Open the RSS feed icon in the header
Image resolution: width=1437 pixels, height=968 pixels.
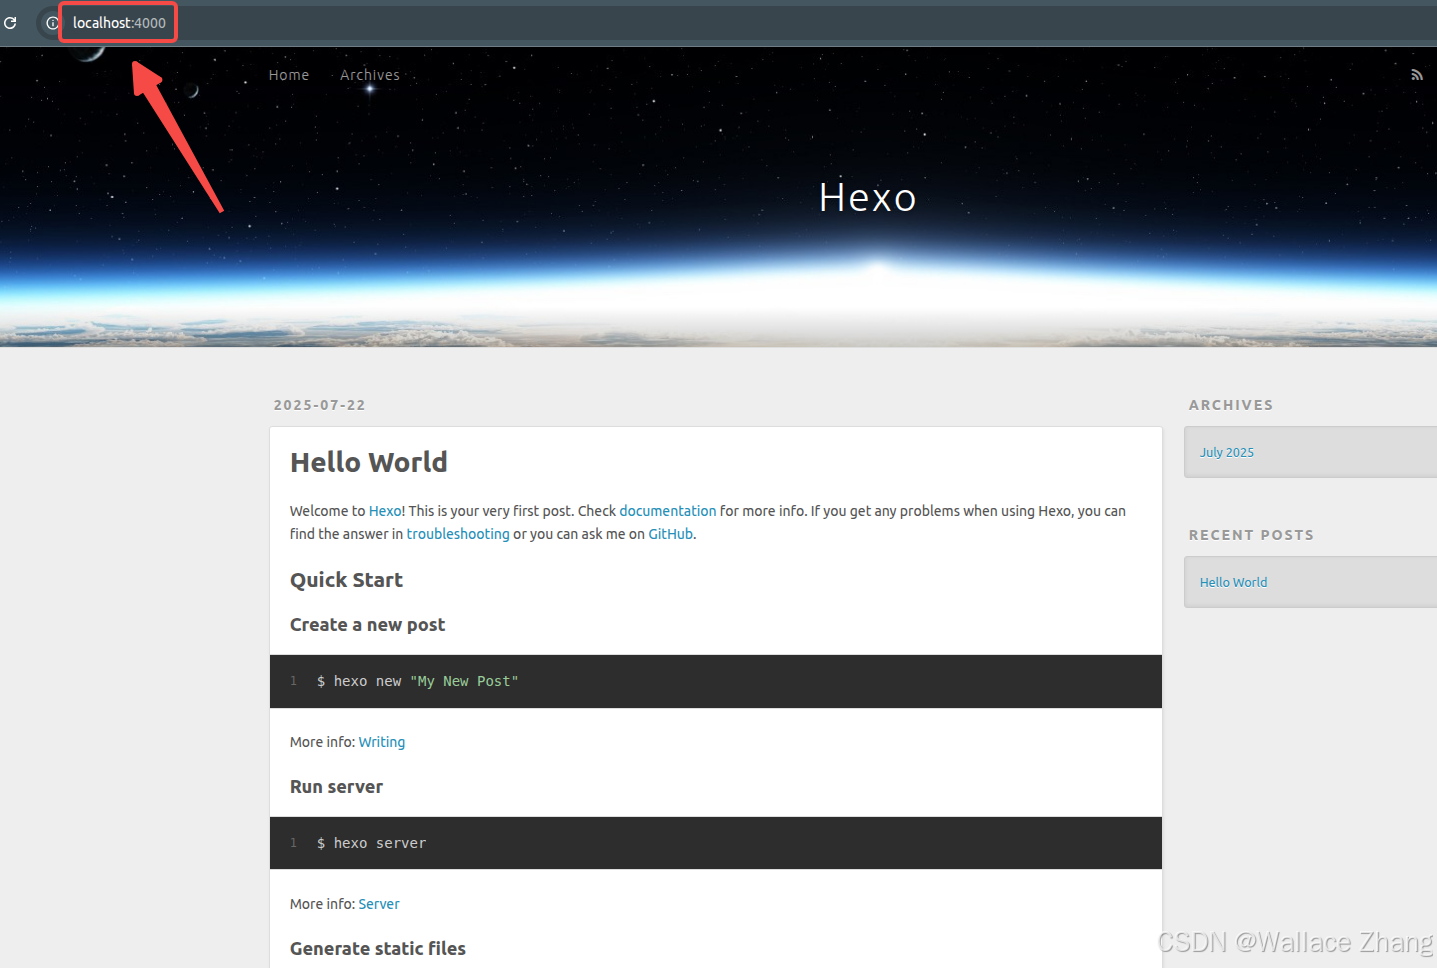pos(1416,75)
